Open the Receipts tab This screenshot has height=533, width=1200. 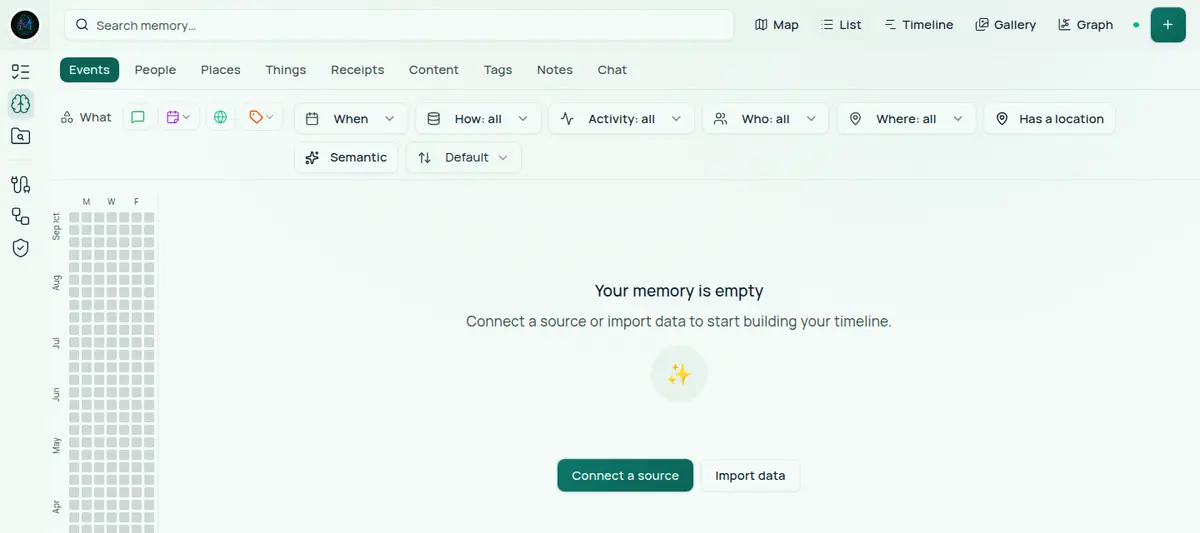pos(357,69)
